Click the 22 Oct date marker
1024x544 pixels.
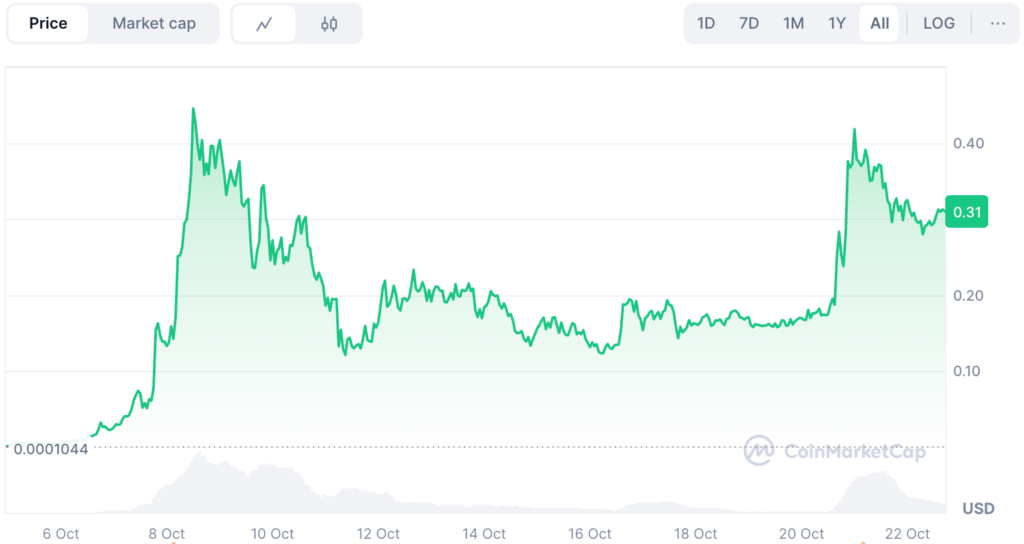pyautogui.click(x=908, y=533)
